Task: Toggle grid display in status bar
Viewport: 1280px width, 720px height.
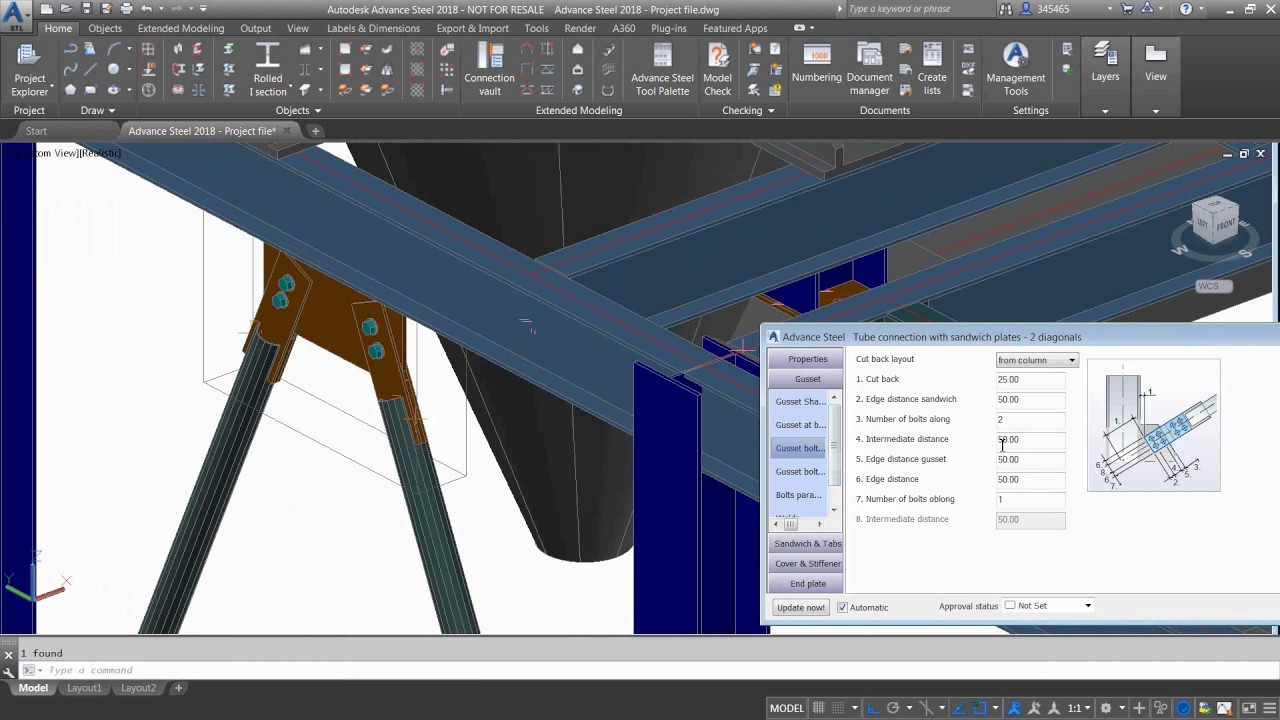Action: pyautogui.click(x=819, y=708)
